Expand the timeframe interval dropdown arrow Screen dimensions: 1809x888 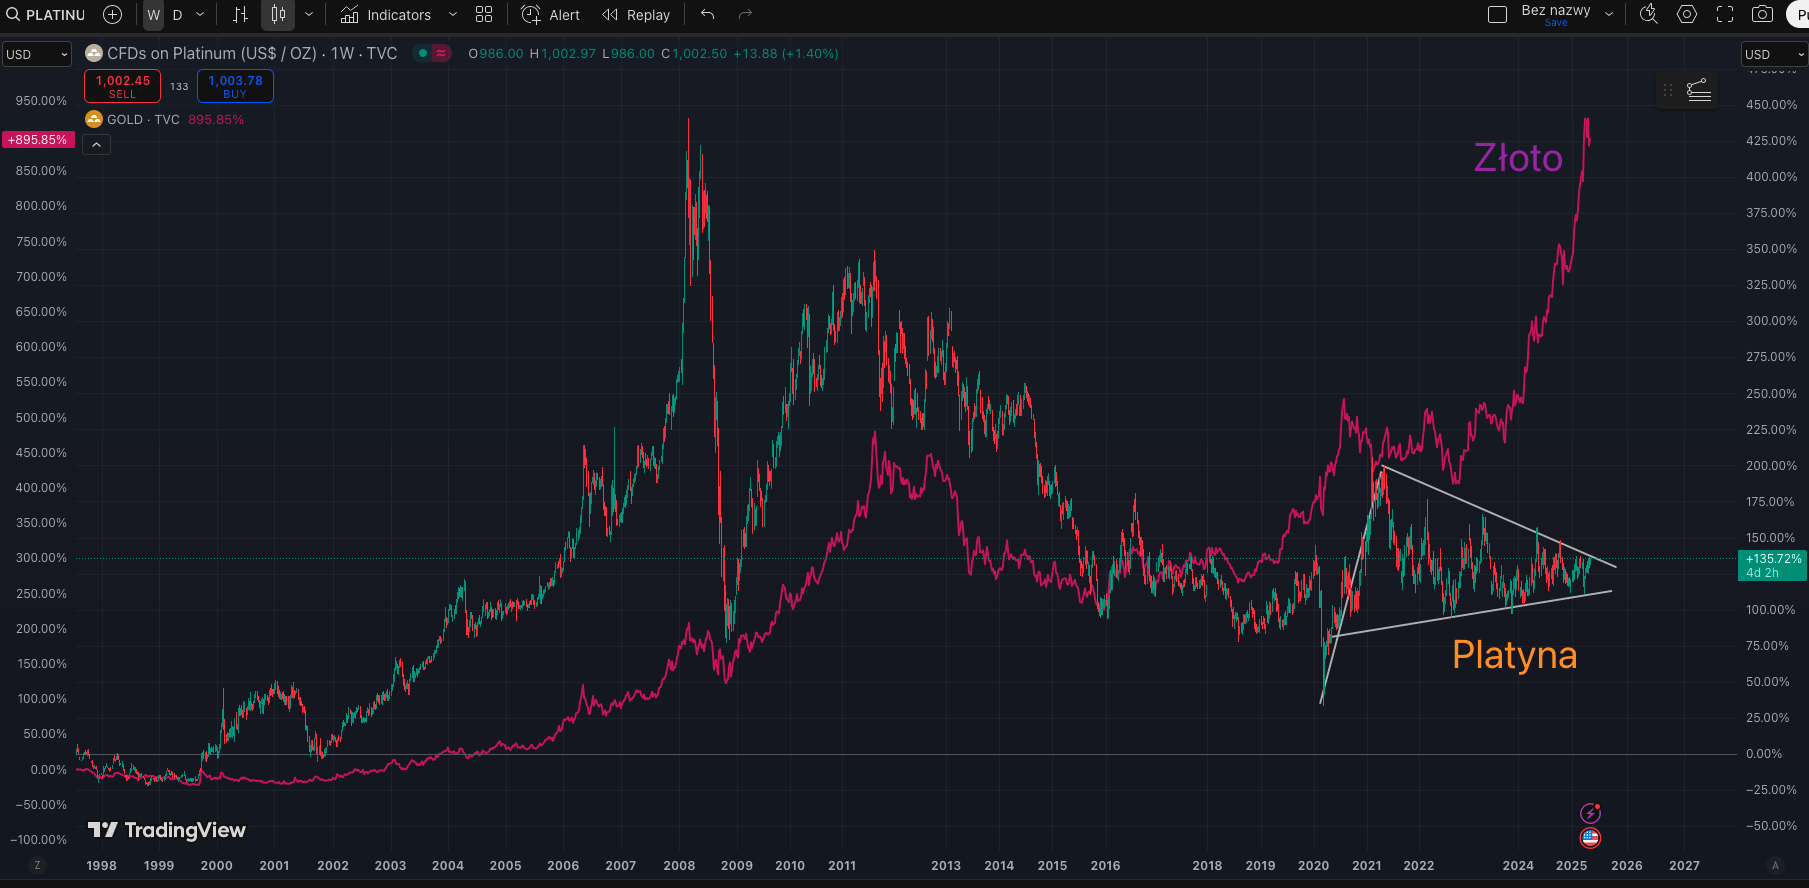(200, 15)
